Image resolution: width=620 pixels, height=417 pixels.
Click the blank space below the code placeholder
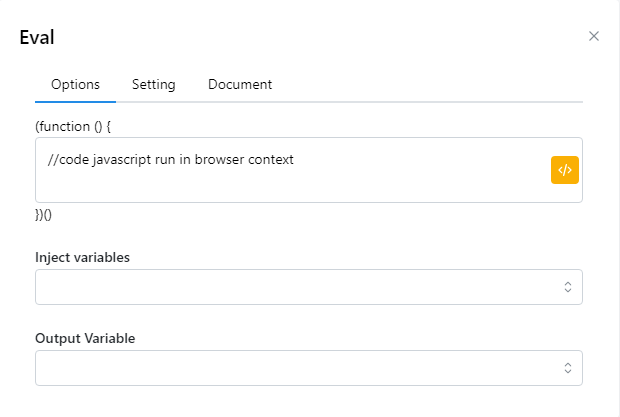pyautogui.click(x=250, y=188)
